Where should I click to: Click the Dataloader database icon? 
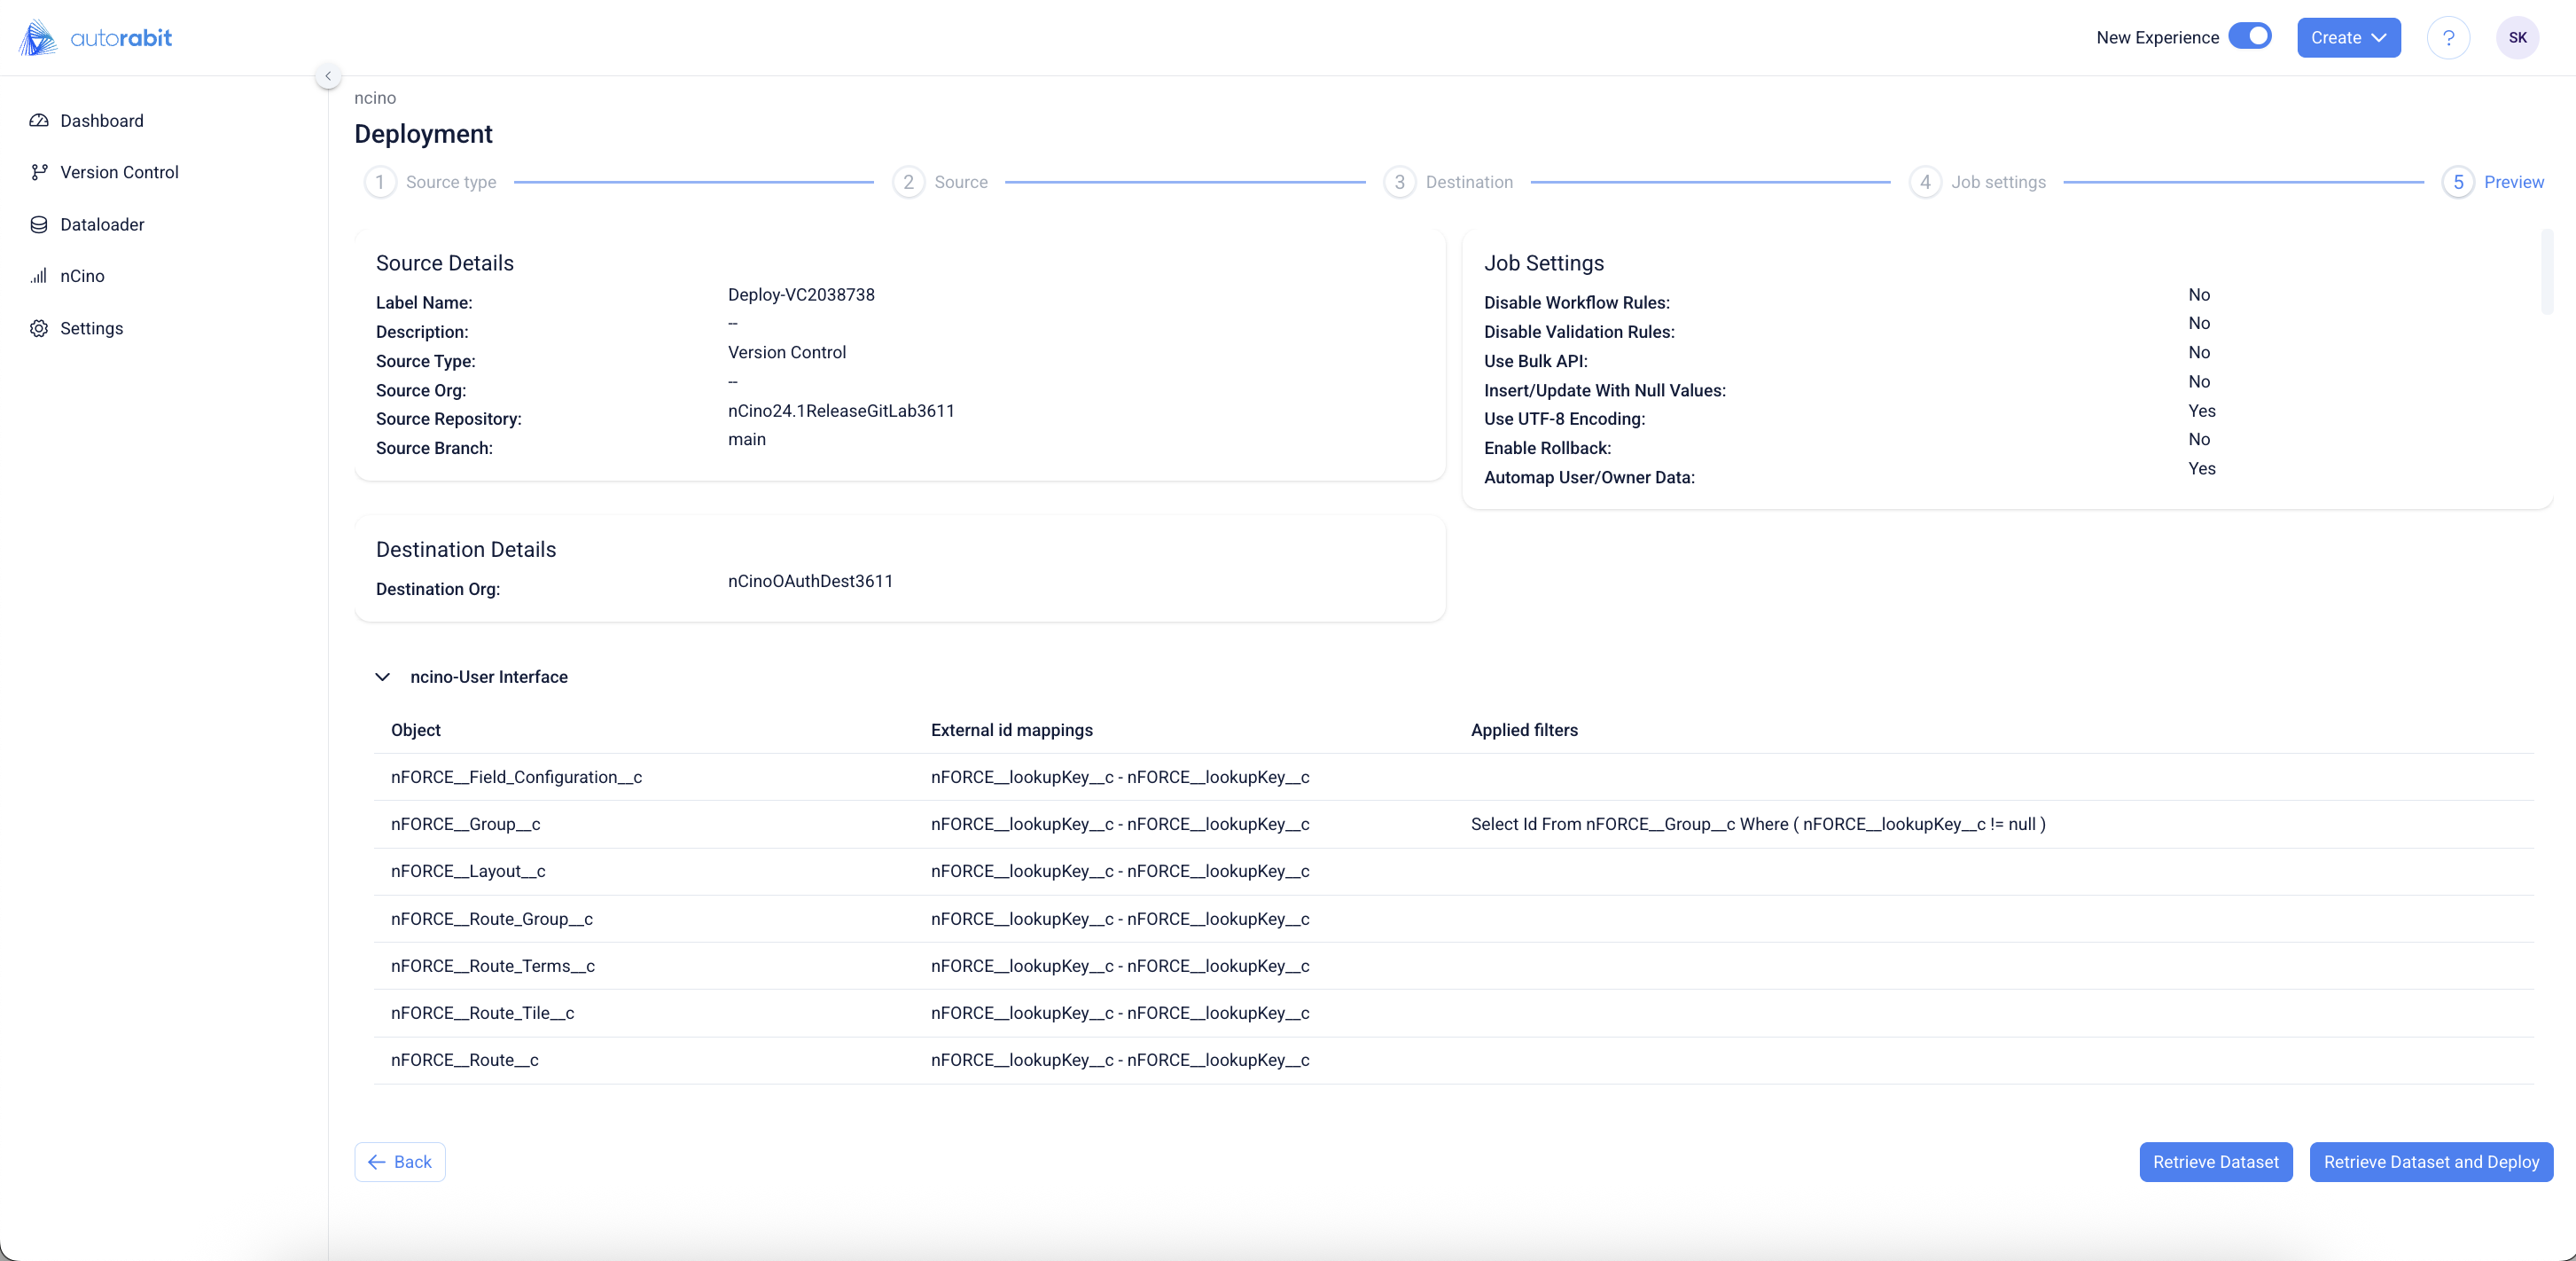pos(39,225)
